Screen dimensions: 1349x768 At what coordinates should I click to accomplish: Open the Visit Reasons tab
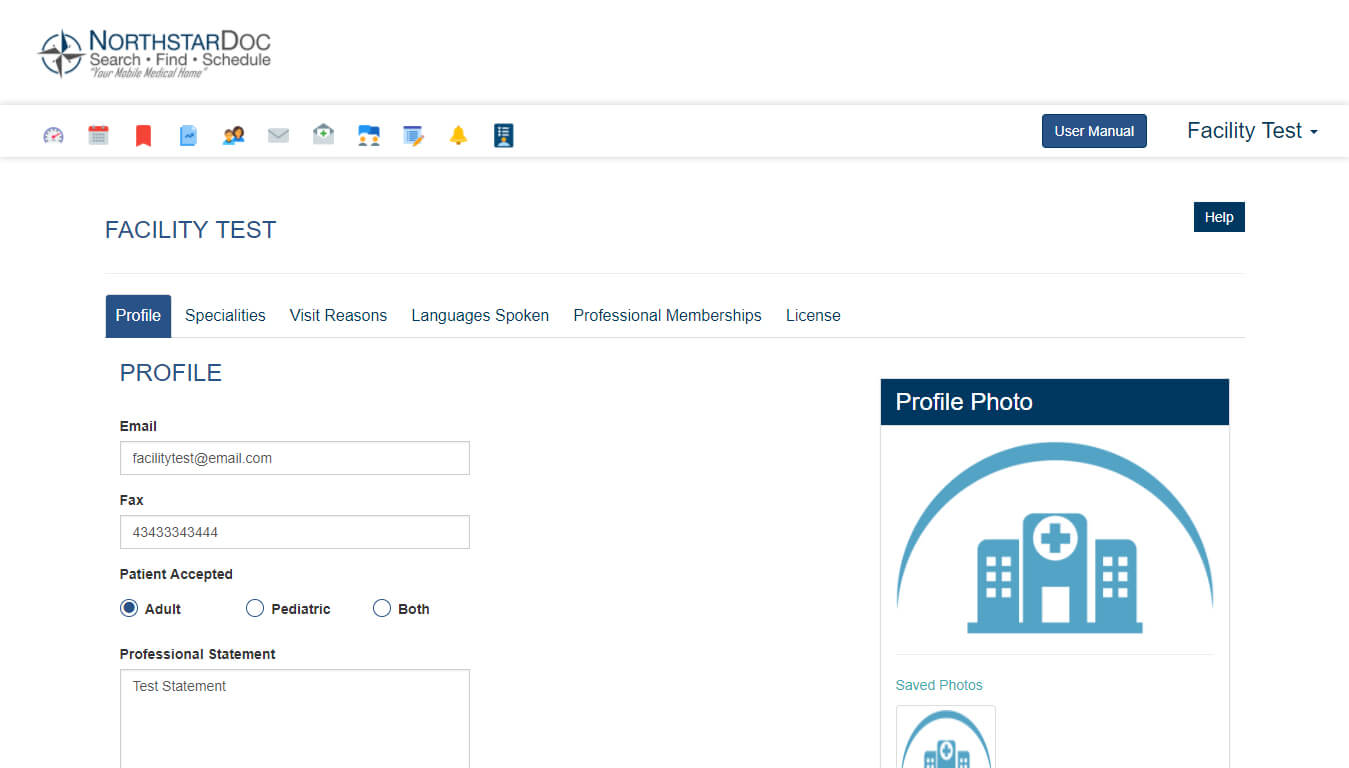(x=338, y=316)
